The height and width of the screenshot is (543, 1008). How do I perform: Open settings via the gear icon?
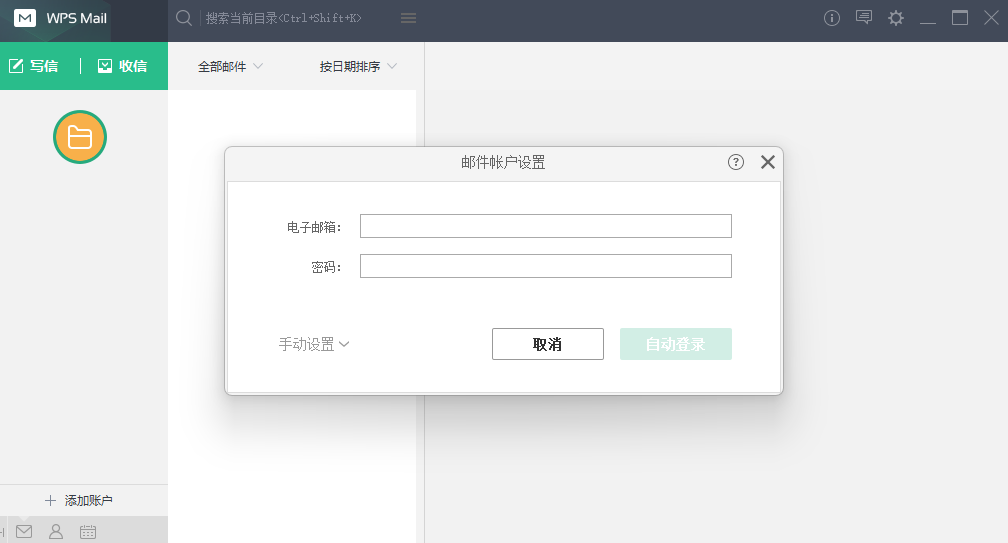896,18
